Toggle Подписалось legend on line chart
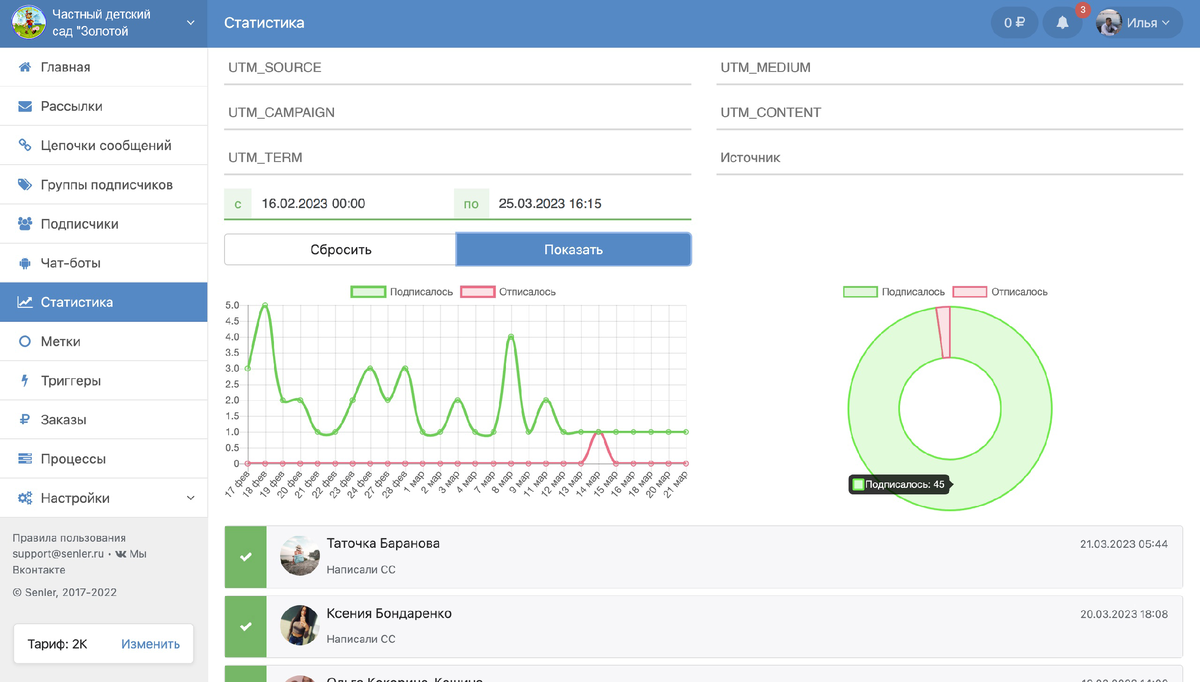The width and height of the screenshot is (1200, 682). pos(402,292)
